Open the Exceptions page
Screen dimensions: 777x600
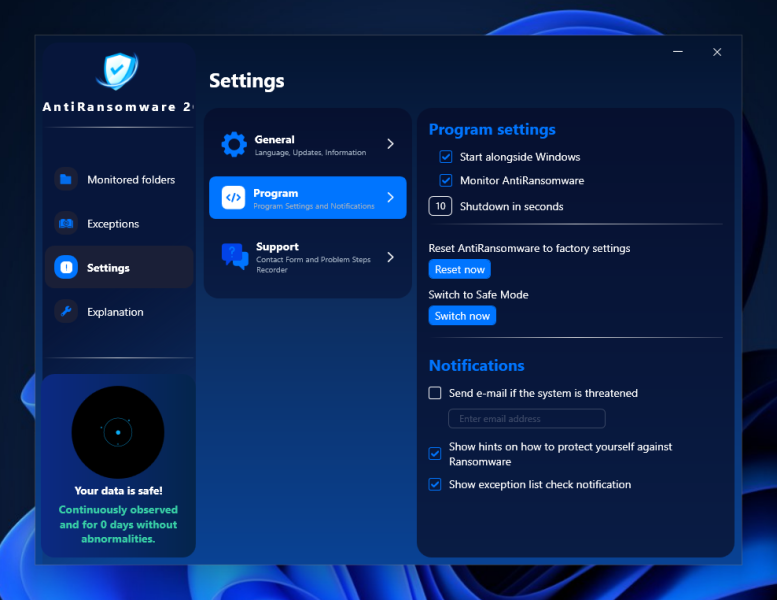119,223
